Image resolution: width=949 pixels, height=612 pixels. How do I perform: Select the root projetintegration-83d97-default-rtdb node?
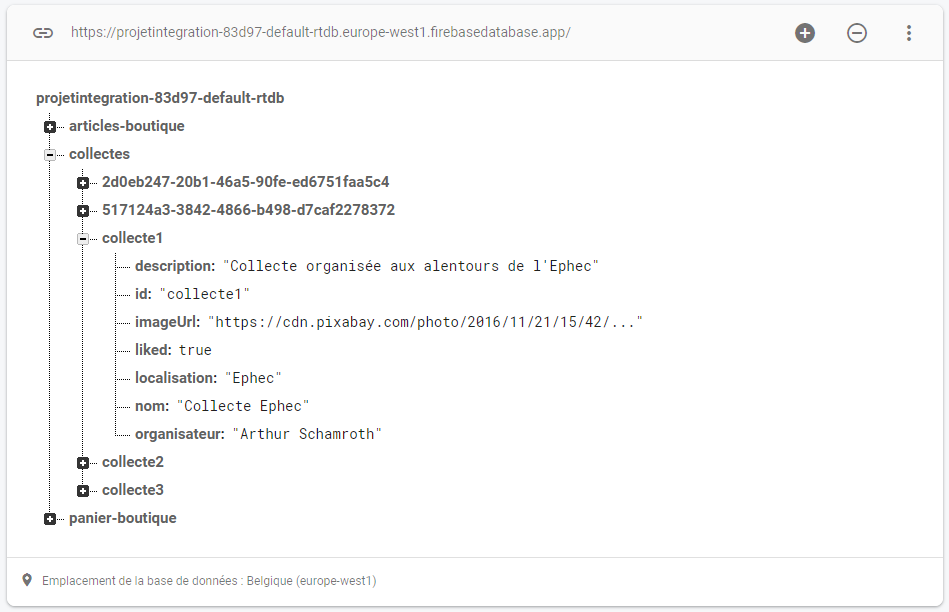coord(160,98)
